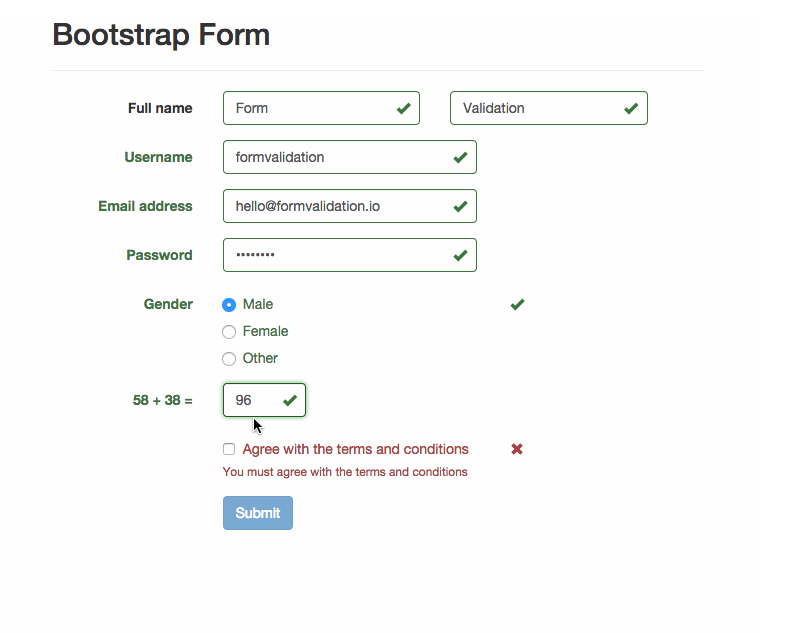Click the green checkmark beside Gender options
The image size is (786, 633).
(517, 304)
